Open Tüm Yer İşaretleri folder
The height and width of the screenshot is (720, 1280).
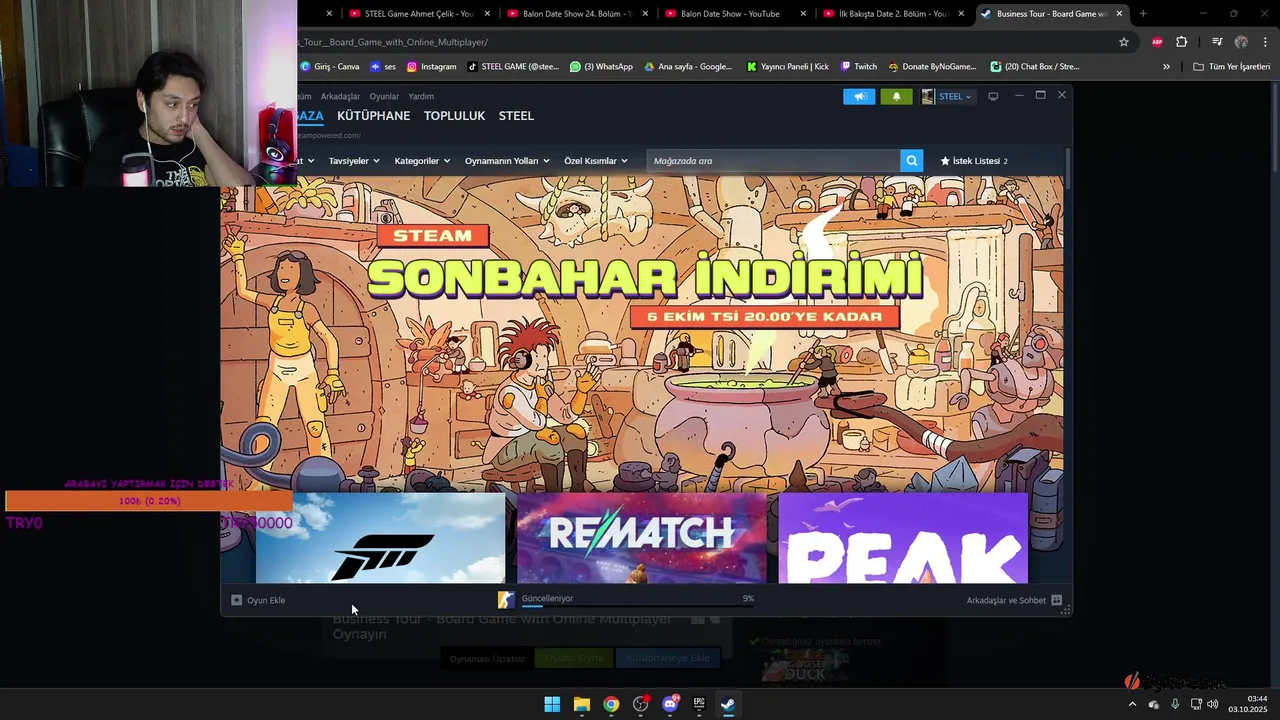(1231, 67)
